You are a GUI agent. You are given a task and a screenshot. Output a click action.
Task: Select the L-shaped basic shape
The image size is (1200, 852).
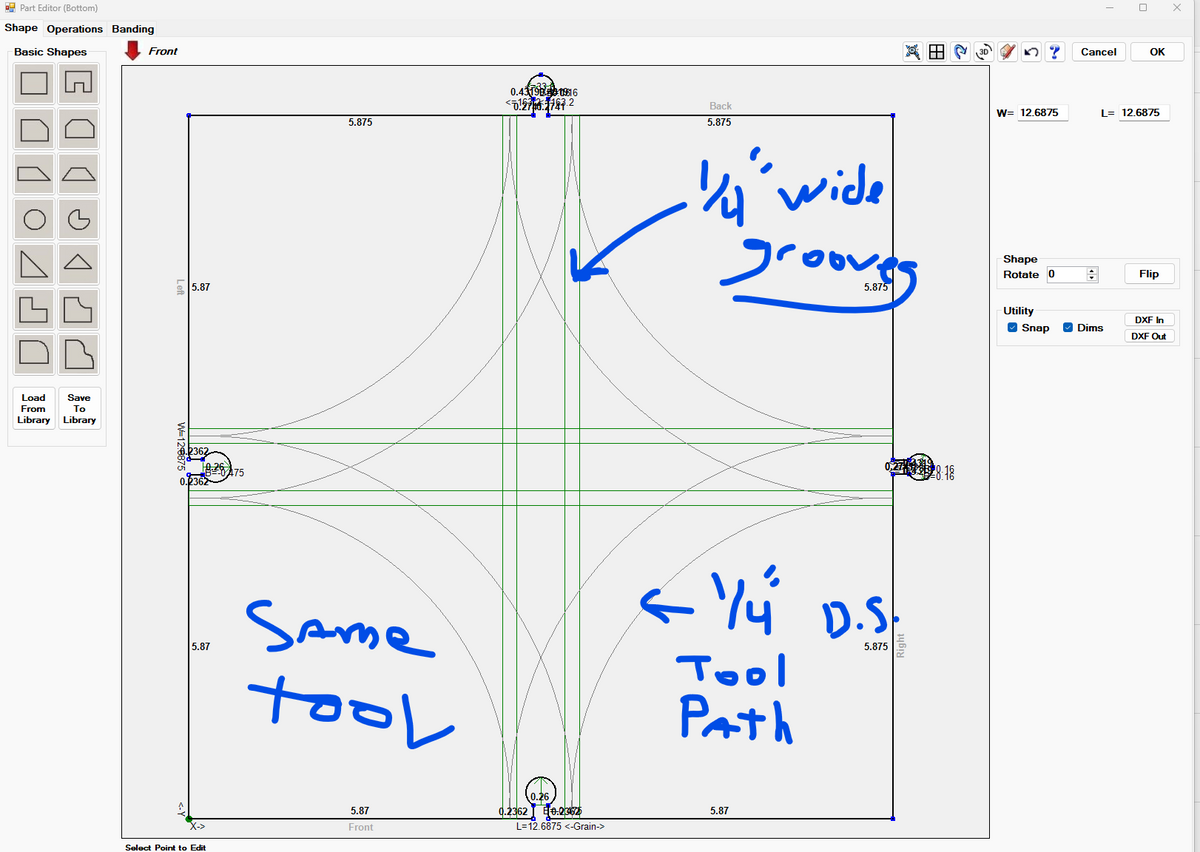point(34,309)
